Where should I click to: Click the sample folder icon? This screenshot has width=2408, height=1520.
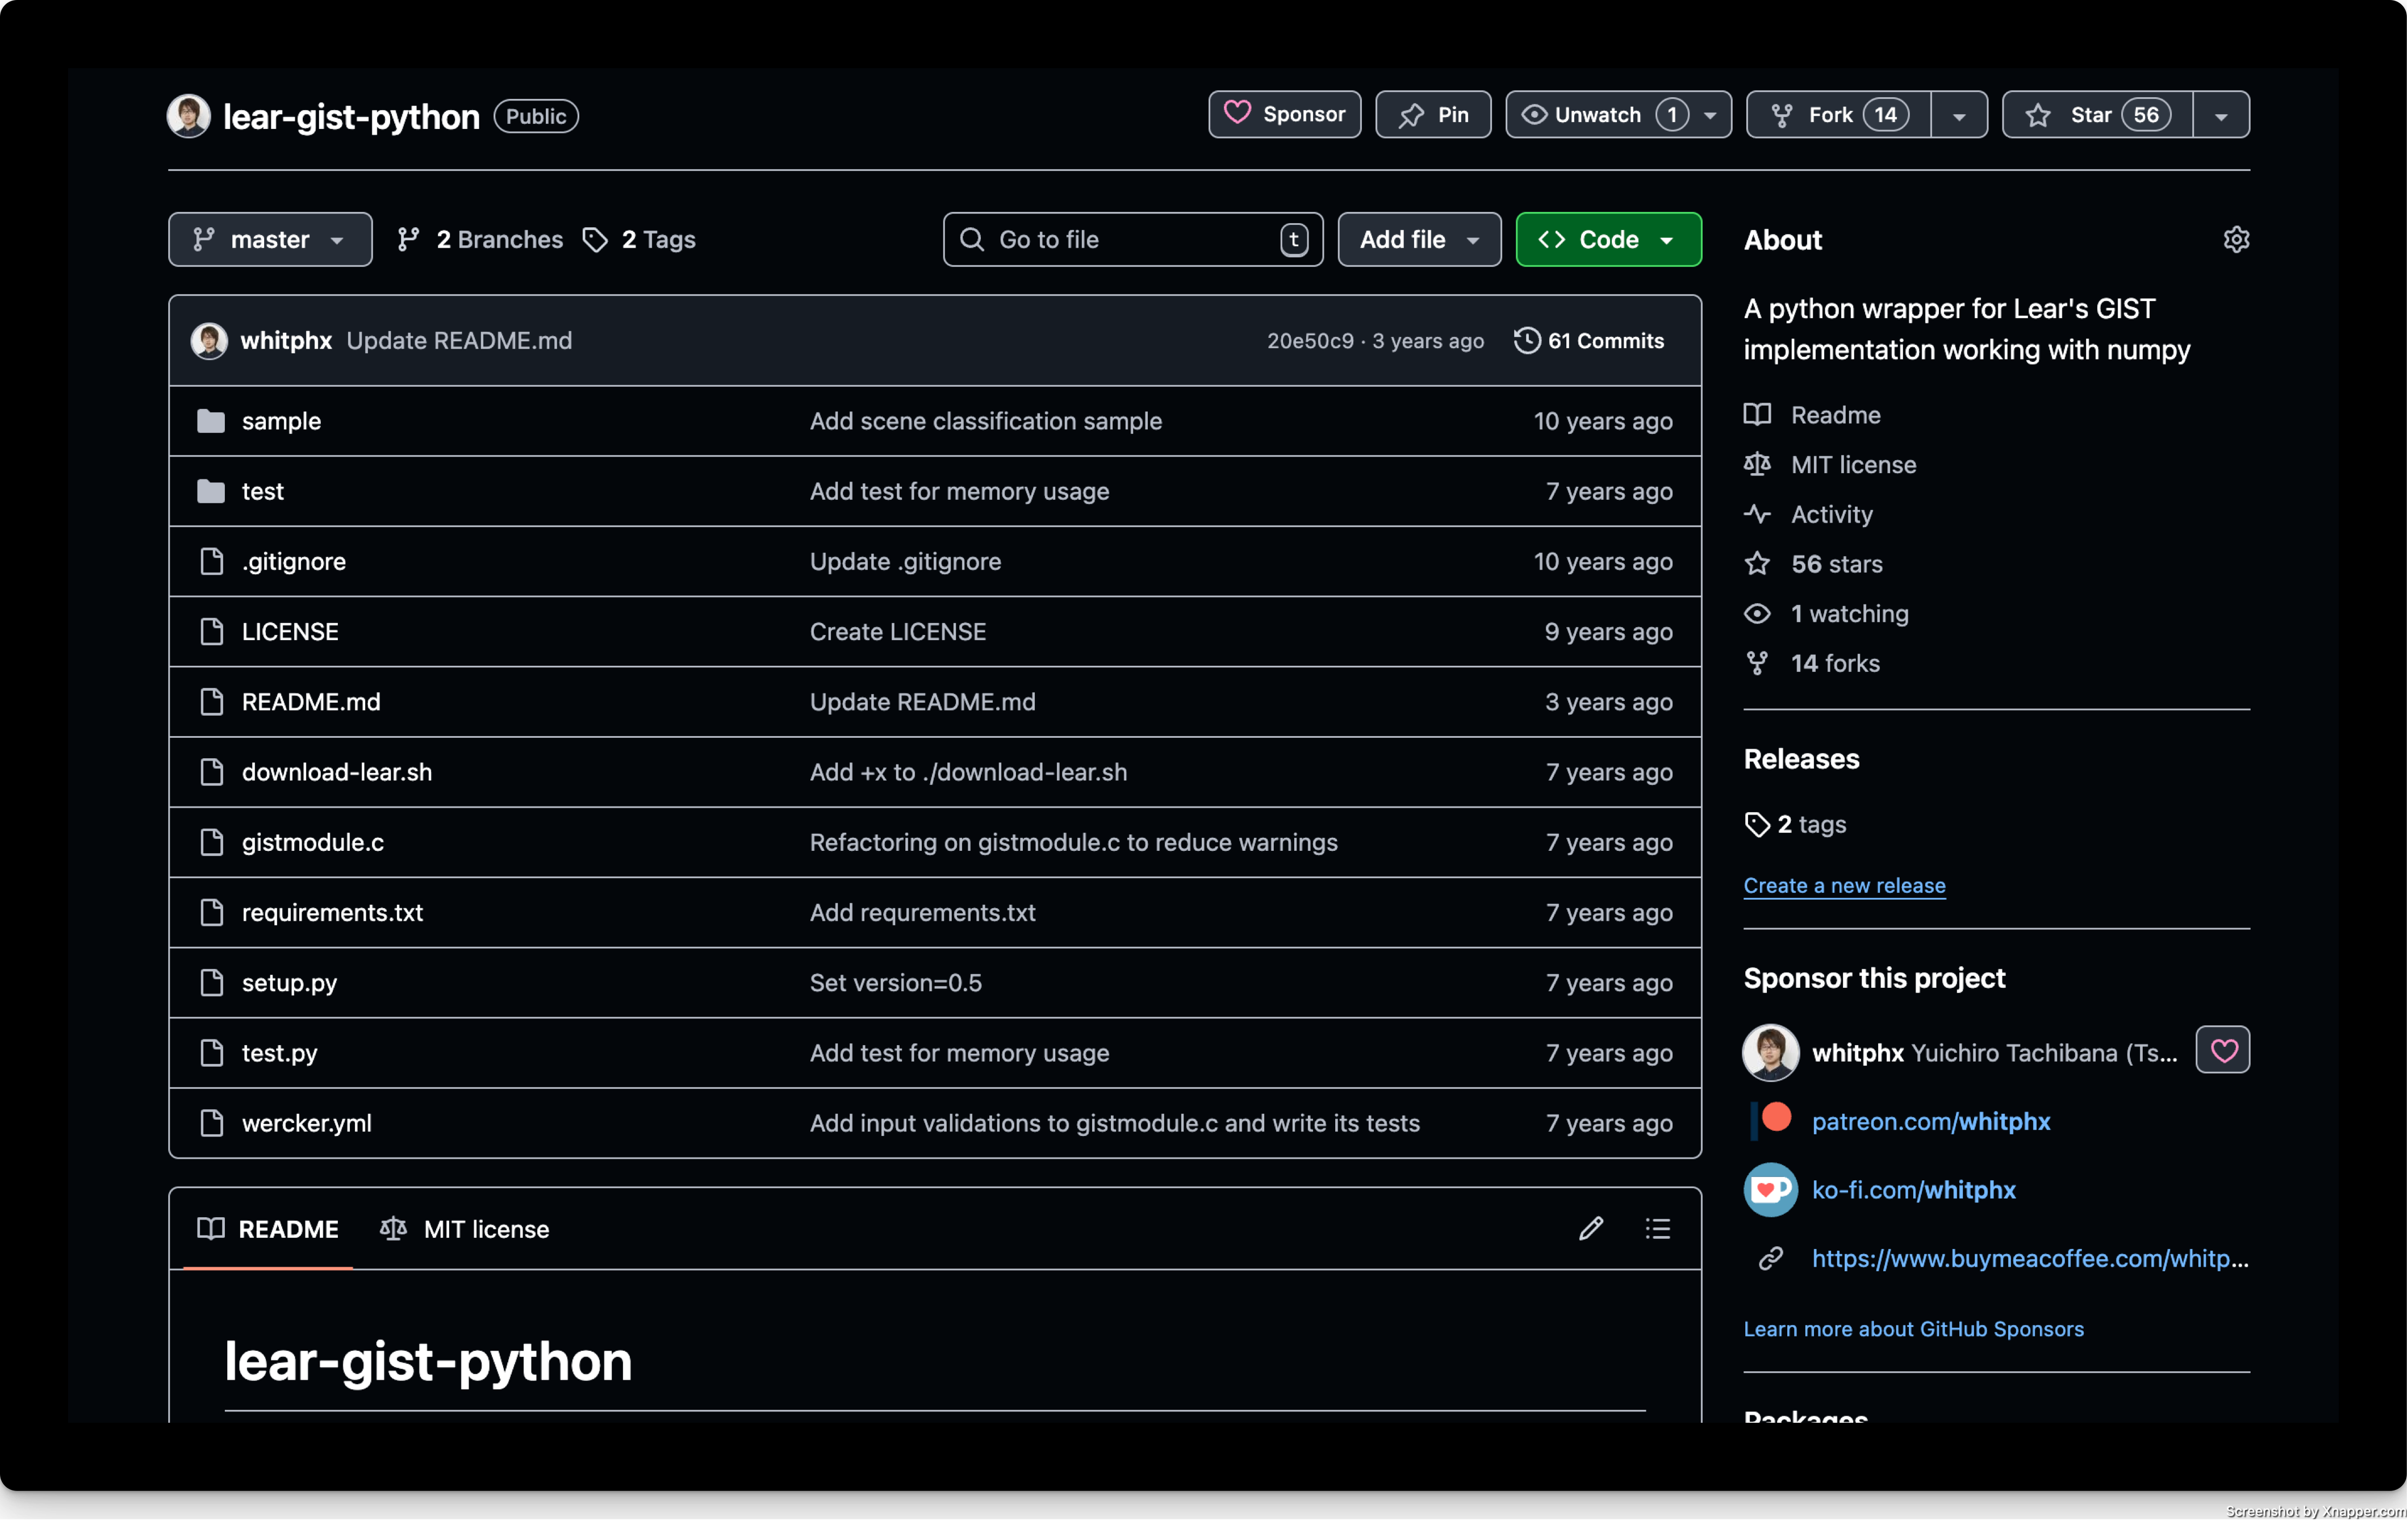coord(211,421)
